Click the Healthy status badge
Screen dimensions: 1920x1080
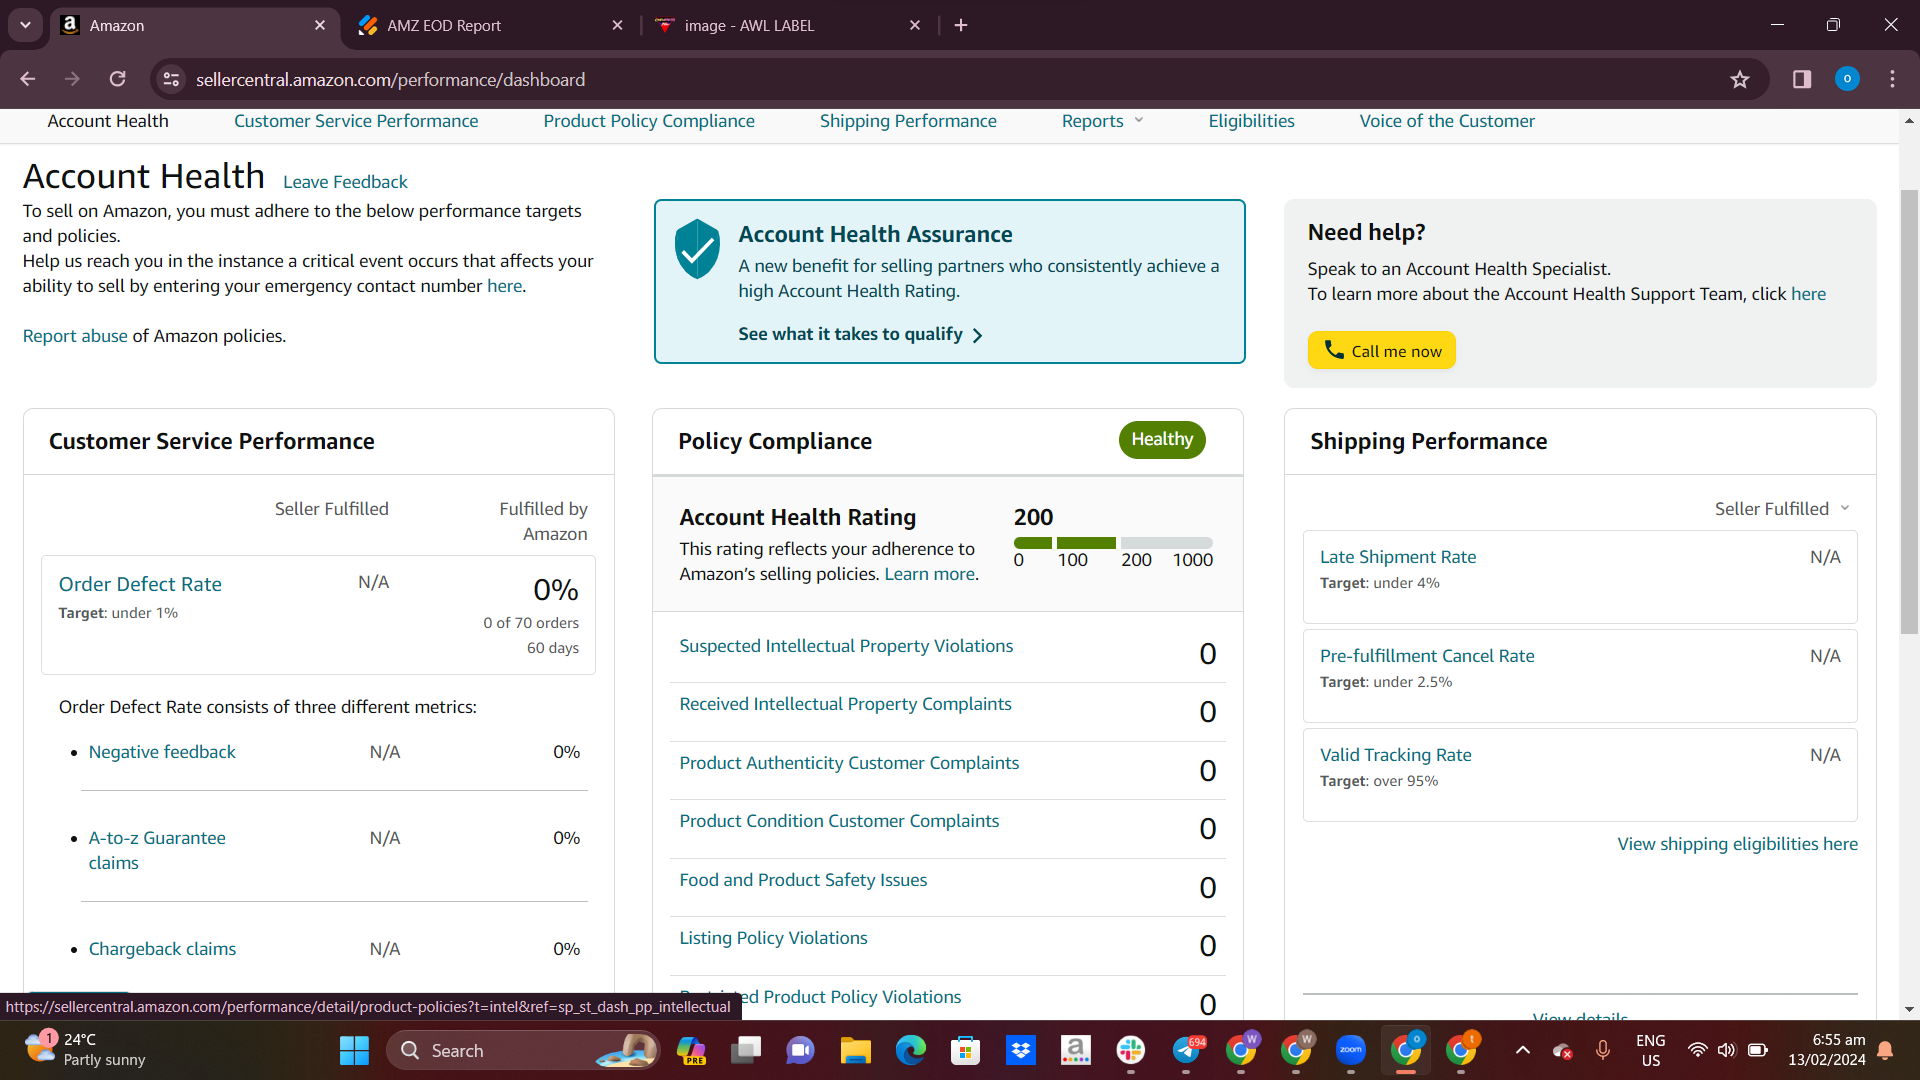click(1162, 440)
